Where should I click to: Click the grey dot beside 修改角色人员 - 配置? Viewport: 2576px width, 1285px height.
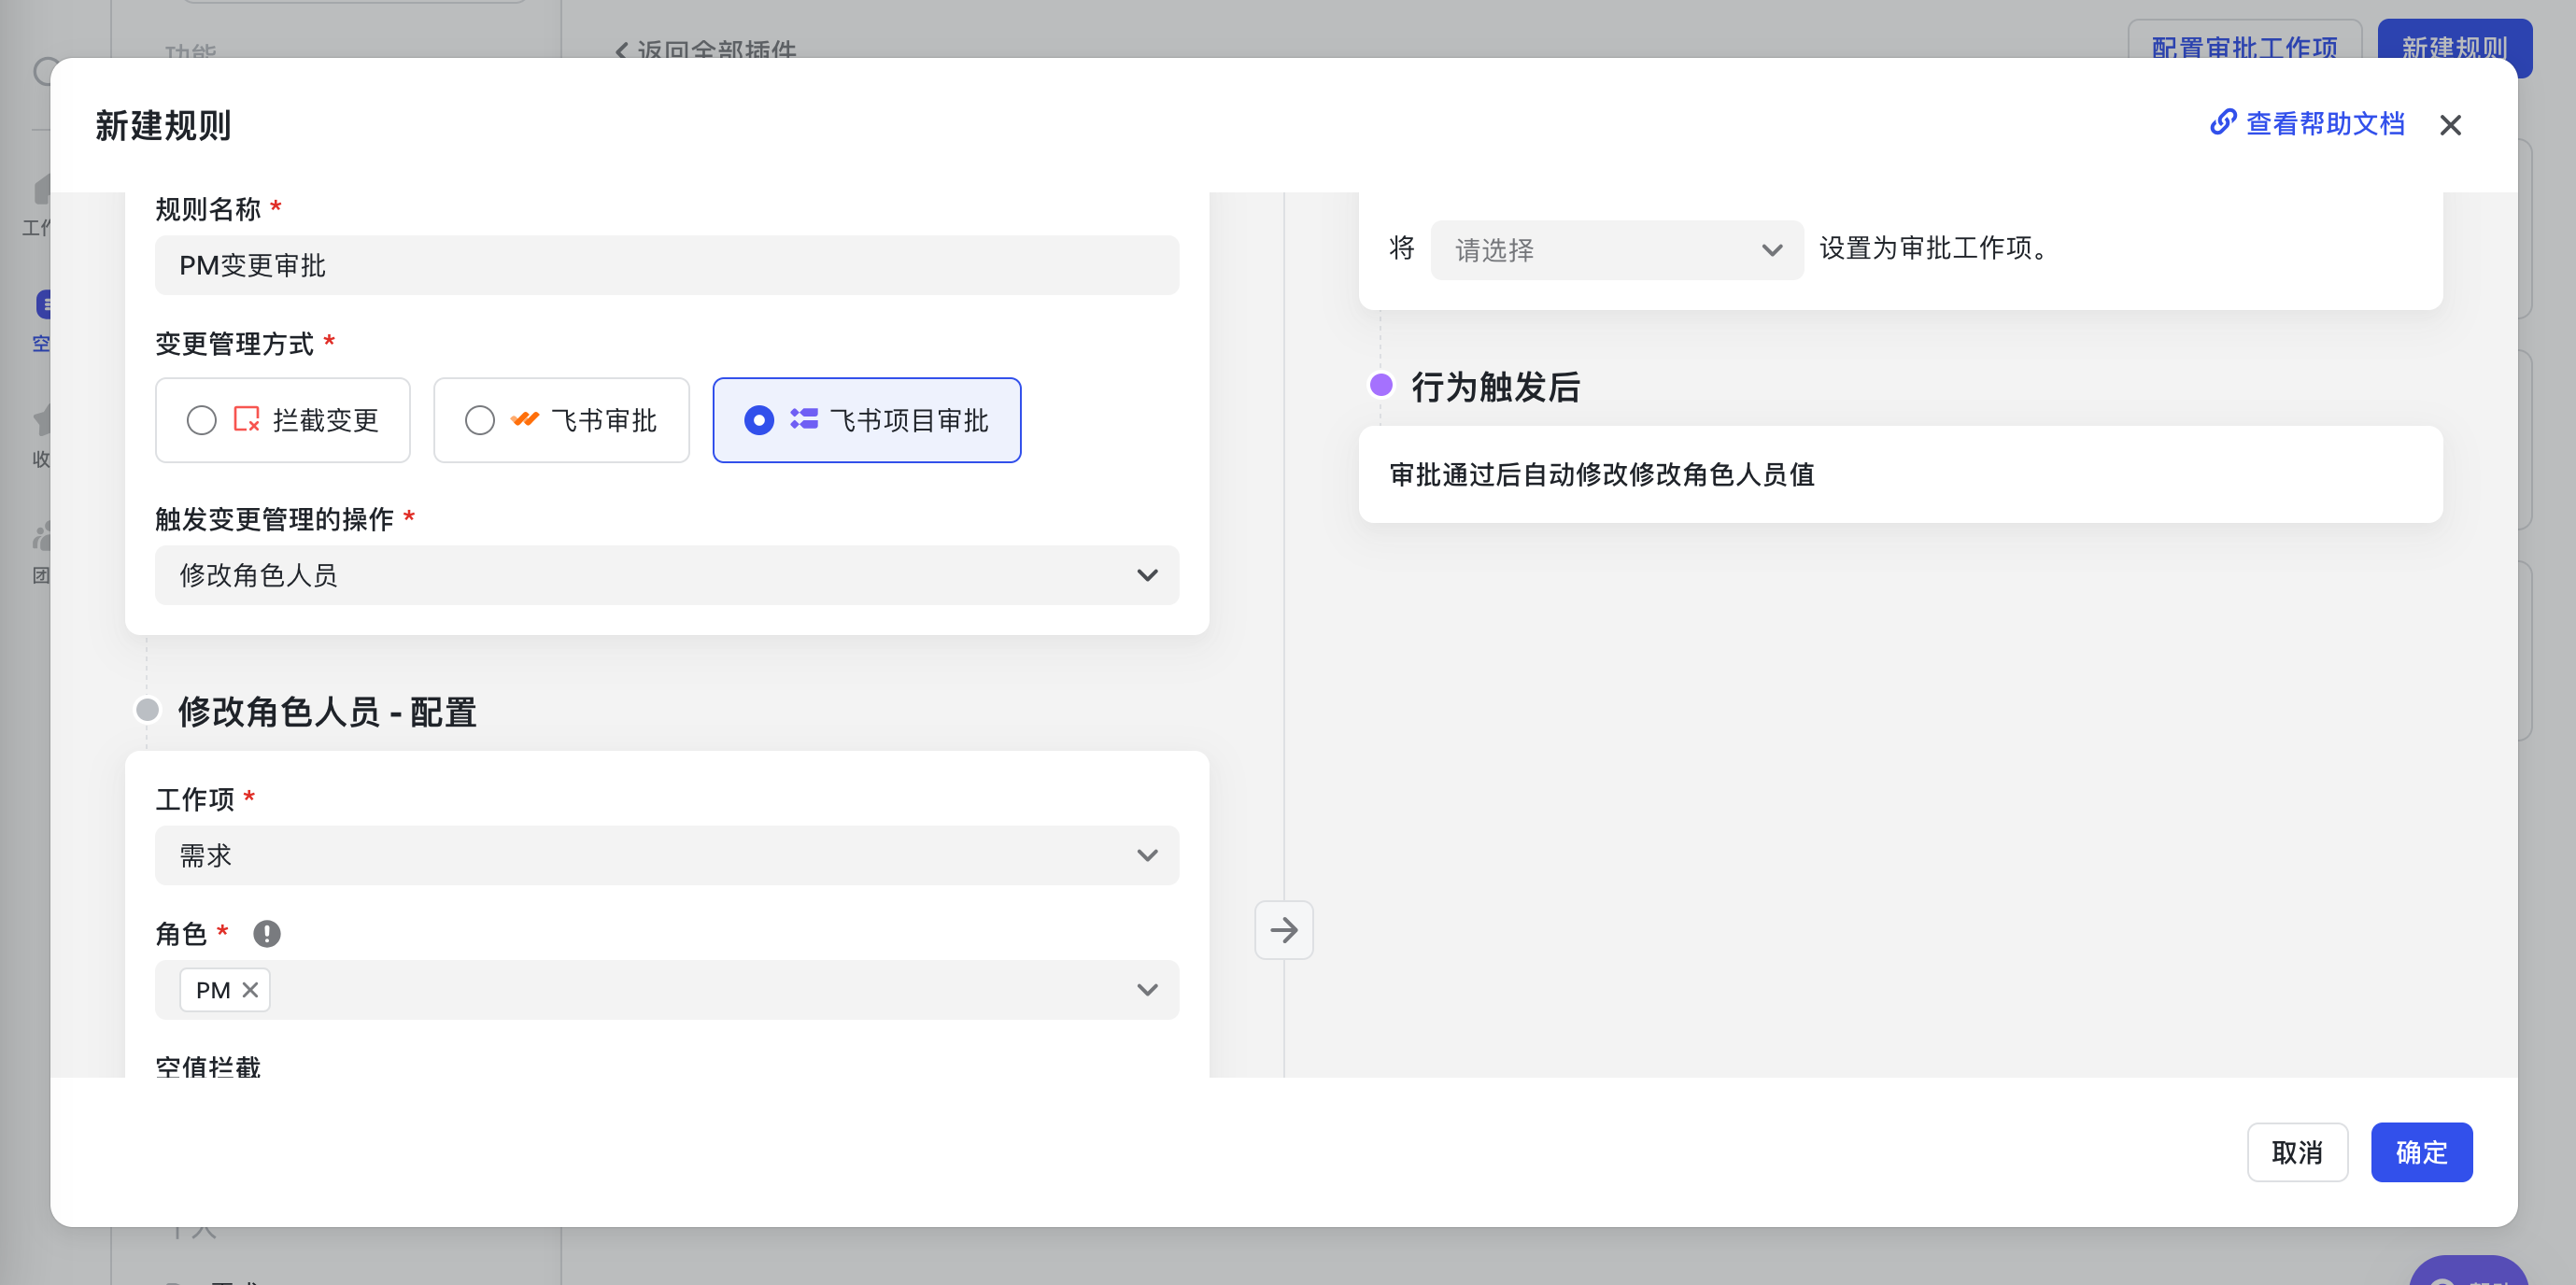pyautogui.click(x=147, y=710)
